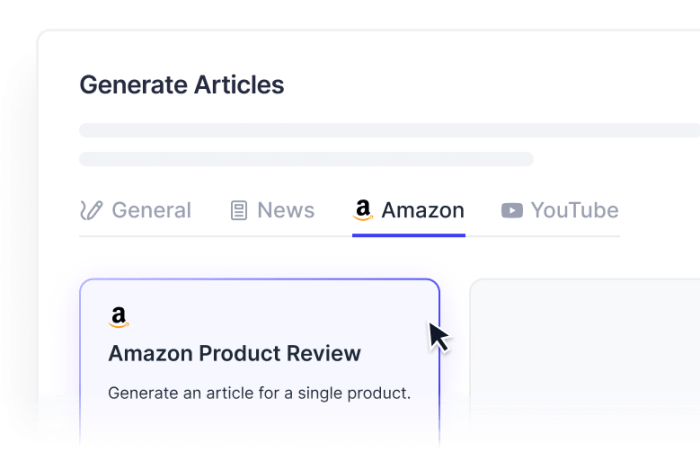Image resolution: width=700 pixels, height=460 pixels.
Task: Click "Generate an article for a single product" text
Action: tap(259, 393)
